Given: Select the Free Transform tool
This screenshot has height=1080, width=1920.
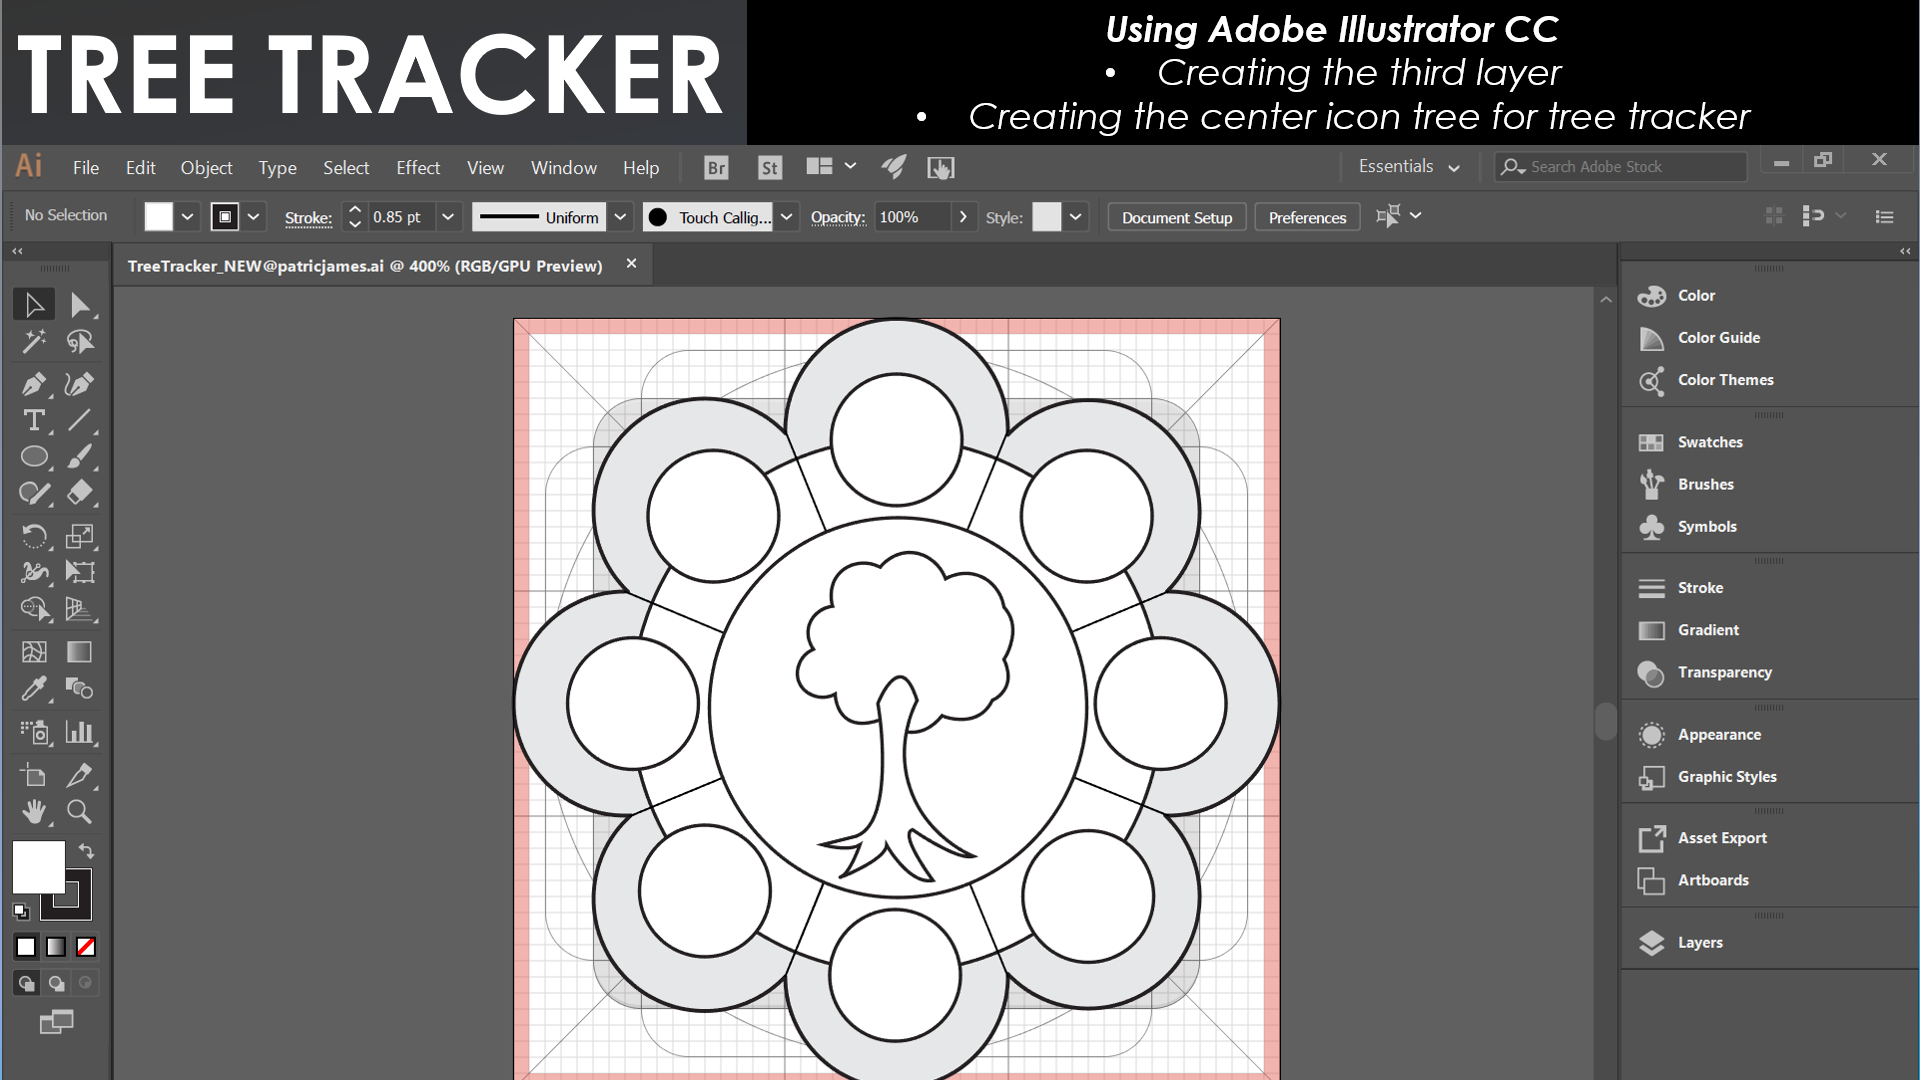Looking at the screenshot, I should pos(80,572).
